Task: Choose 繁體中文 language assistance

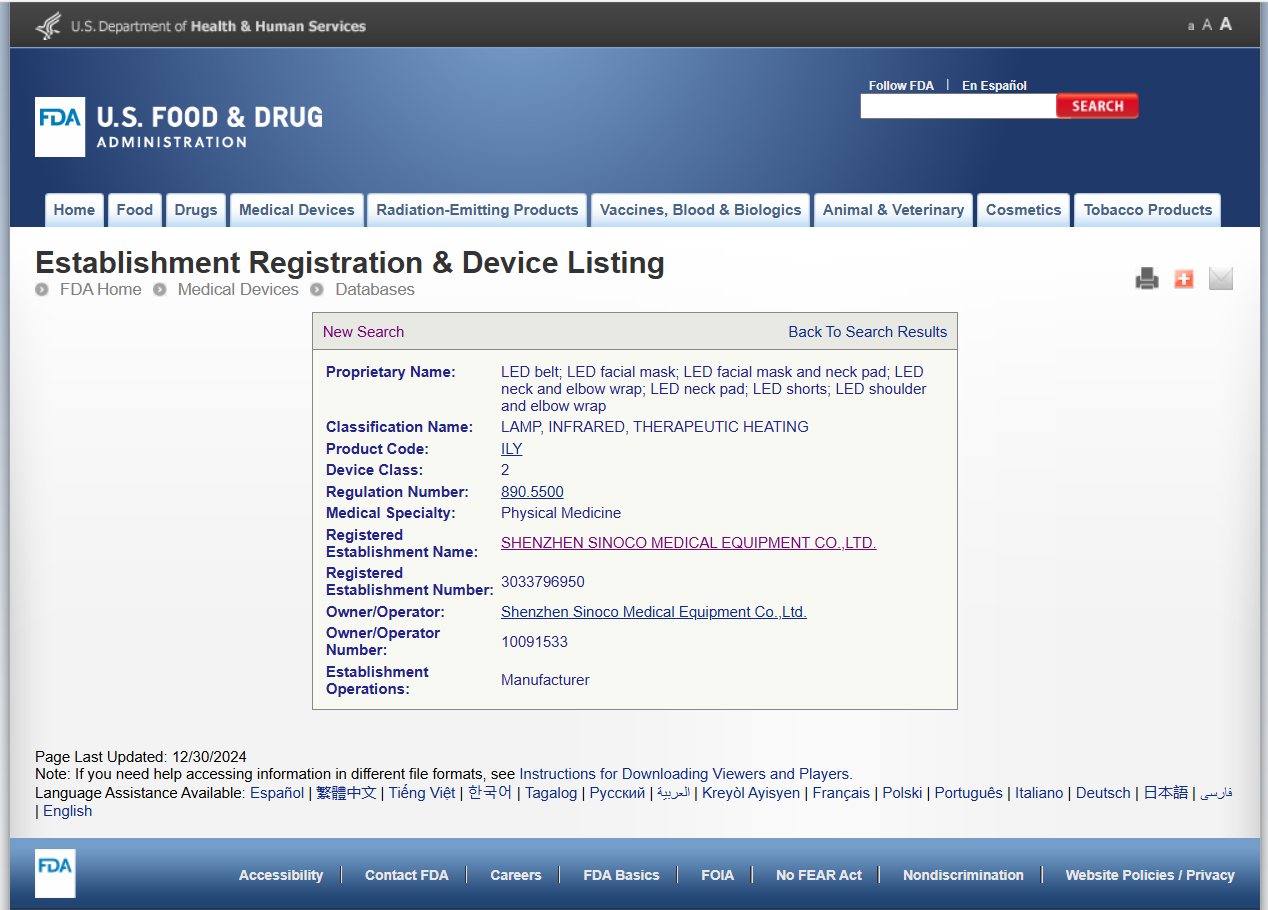Action: pos(347,793)
